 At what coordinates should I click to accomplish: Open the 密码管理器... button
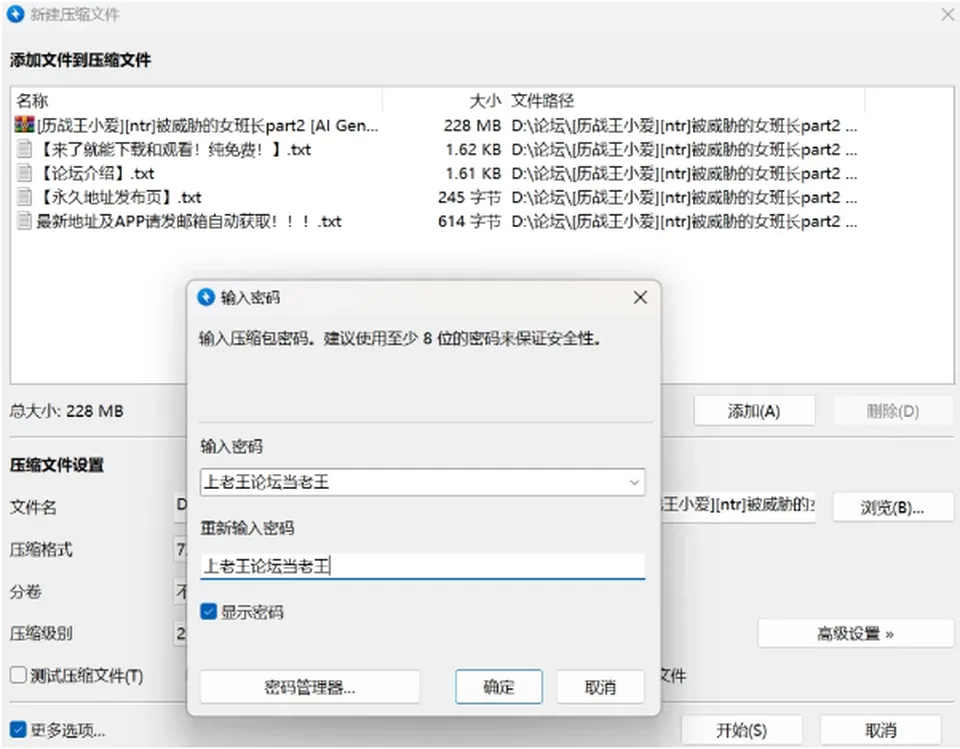(x=310, y=687)
